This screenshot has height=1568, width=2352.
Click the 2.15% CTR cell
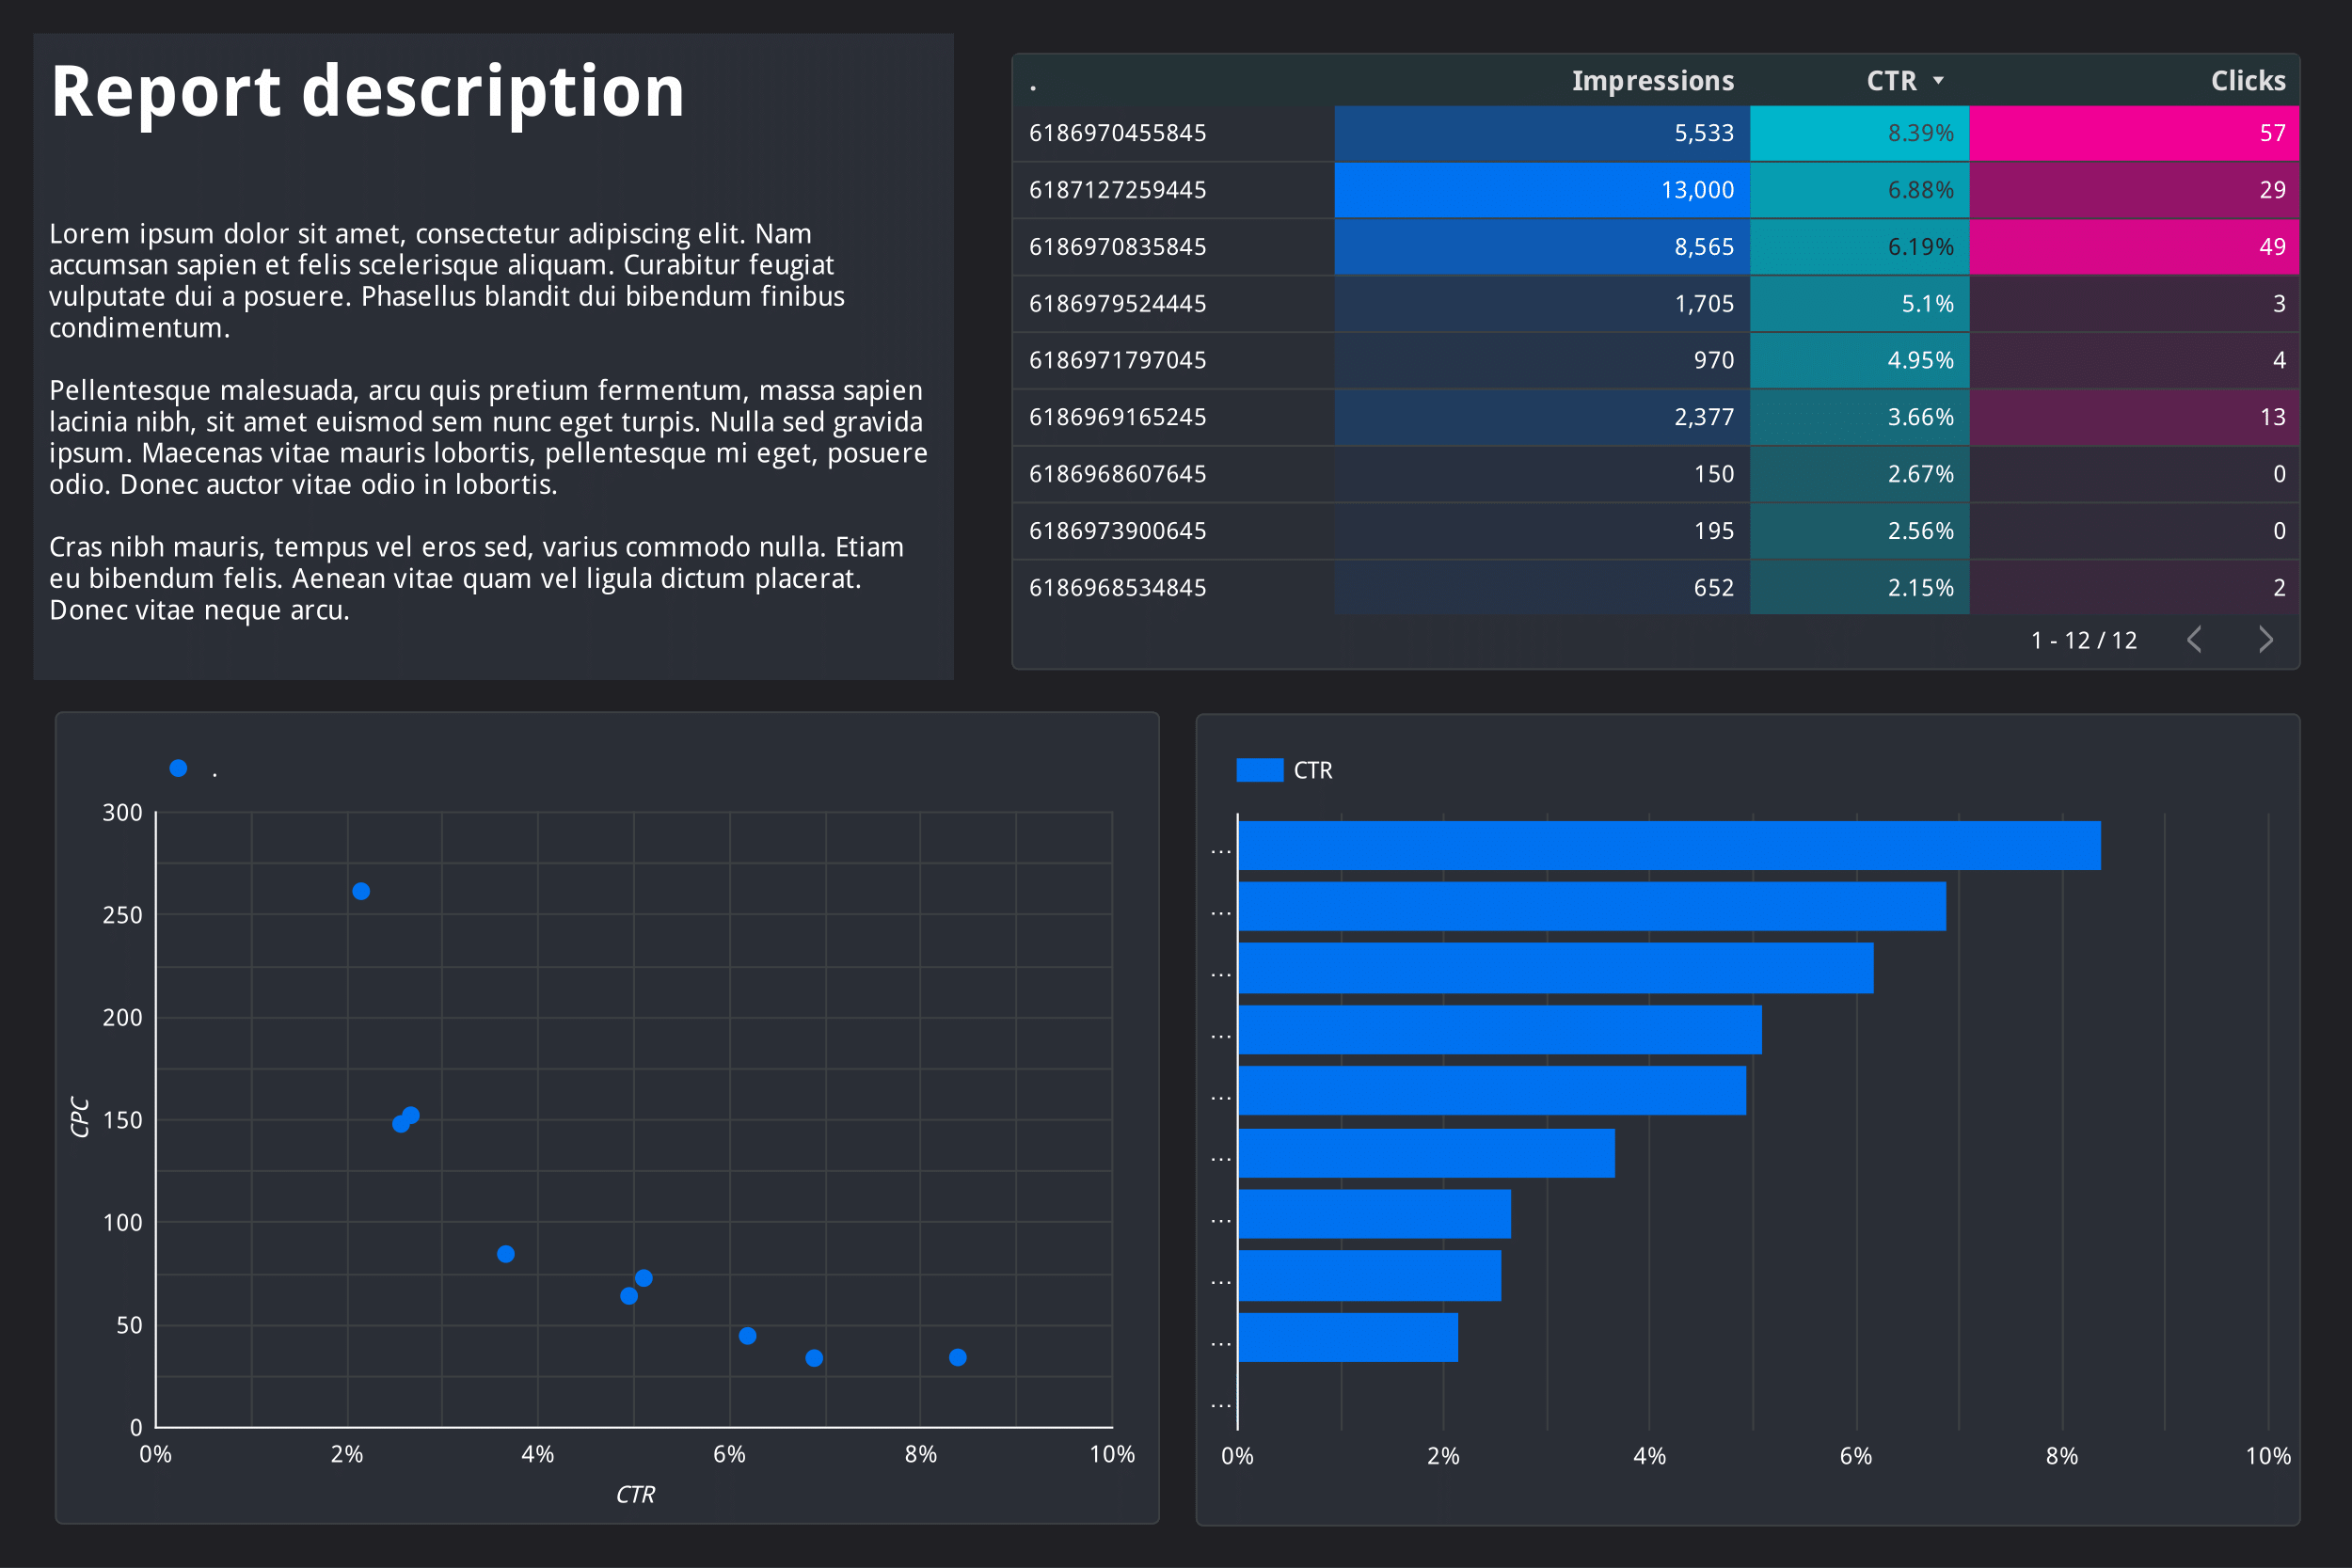click(1860, 588)
